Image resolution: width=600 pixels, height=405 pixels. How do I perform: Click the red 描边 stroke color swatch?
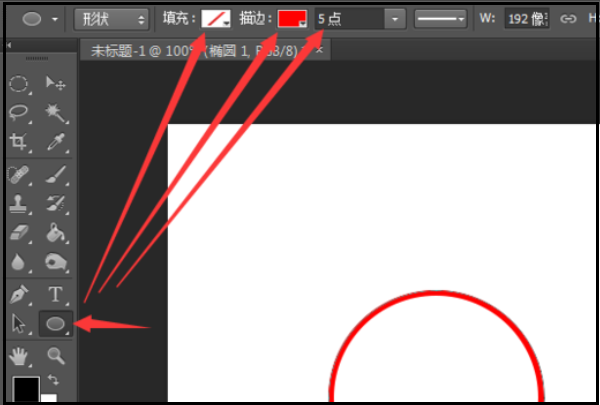point(292,18)
